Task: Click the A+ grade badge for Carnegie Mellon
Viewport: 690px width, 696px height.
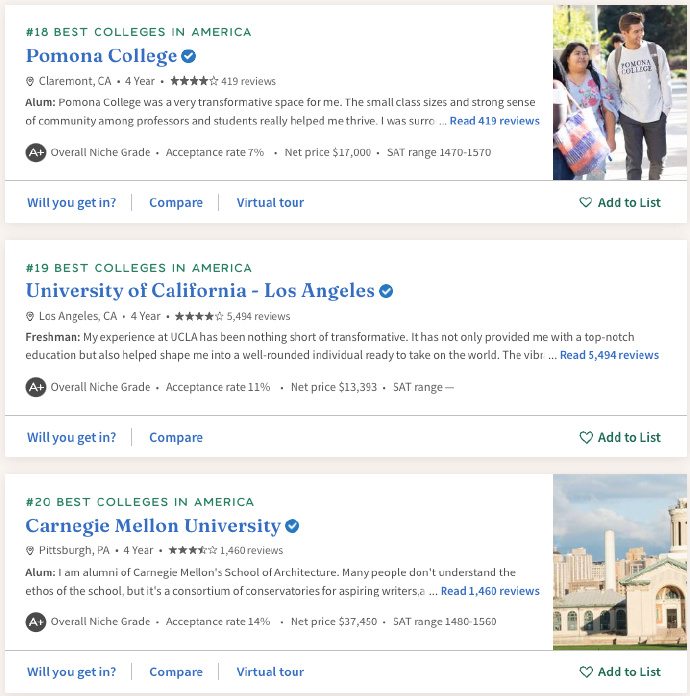Action: pos(36,622)
